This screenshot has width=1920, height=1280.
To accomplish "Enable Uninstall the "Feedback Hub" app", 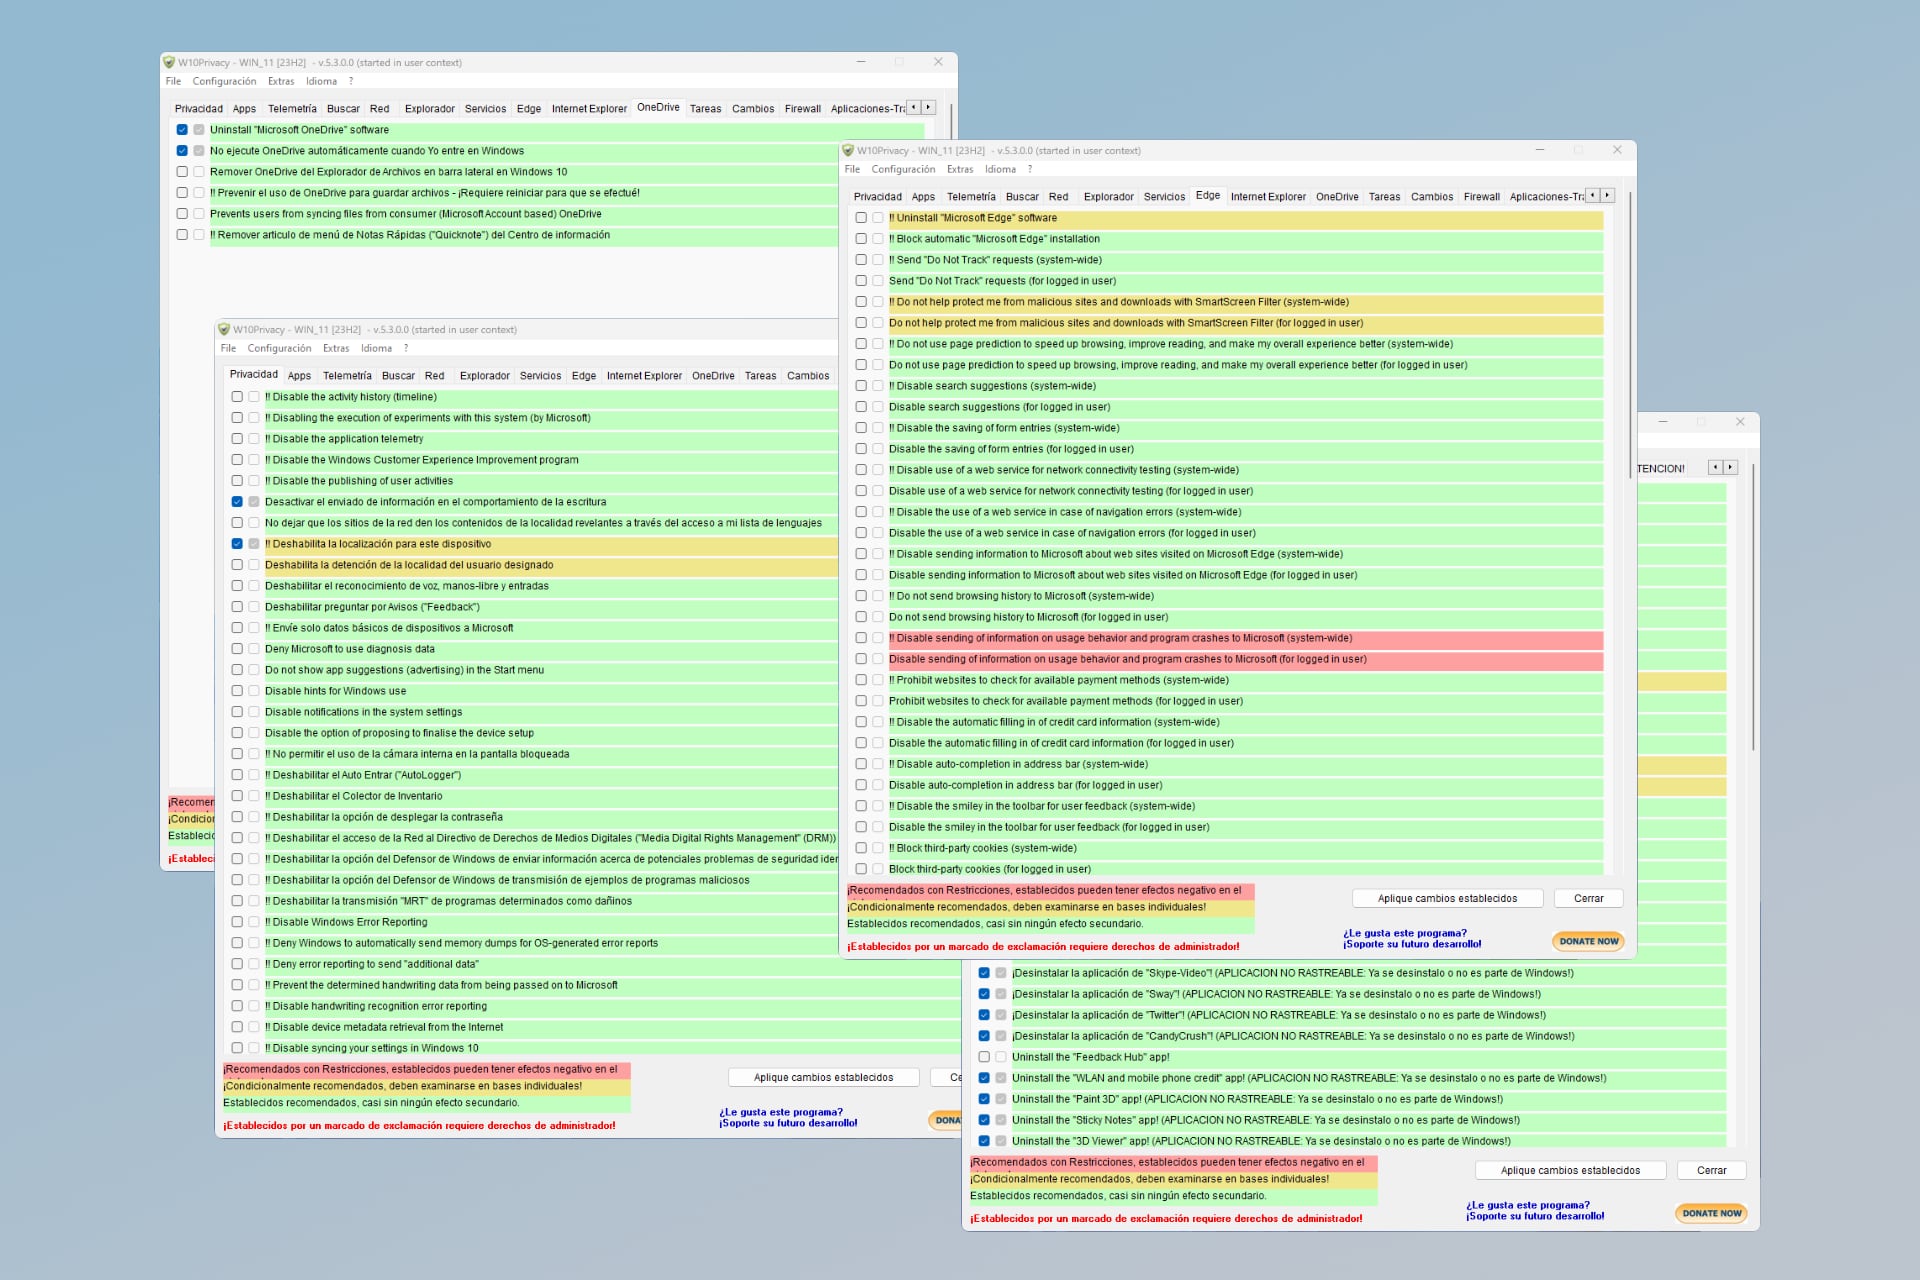I will [x=984, y=1057].
